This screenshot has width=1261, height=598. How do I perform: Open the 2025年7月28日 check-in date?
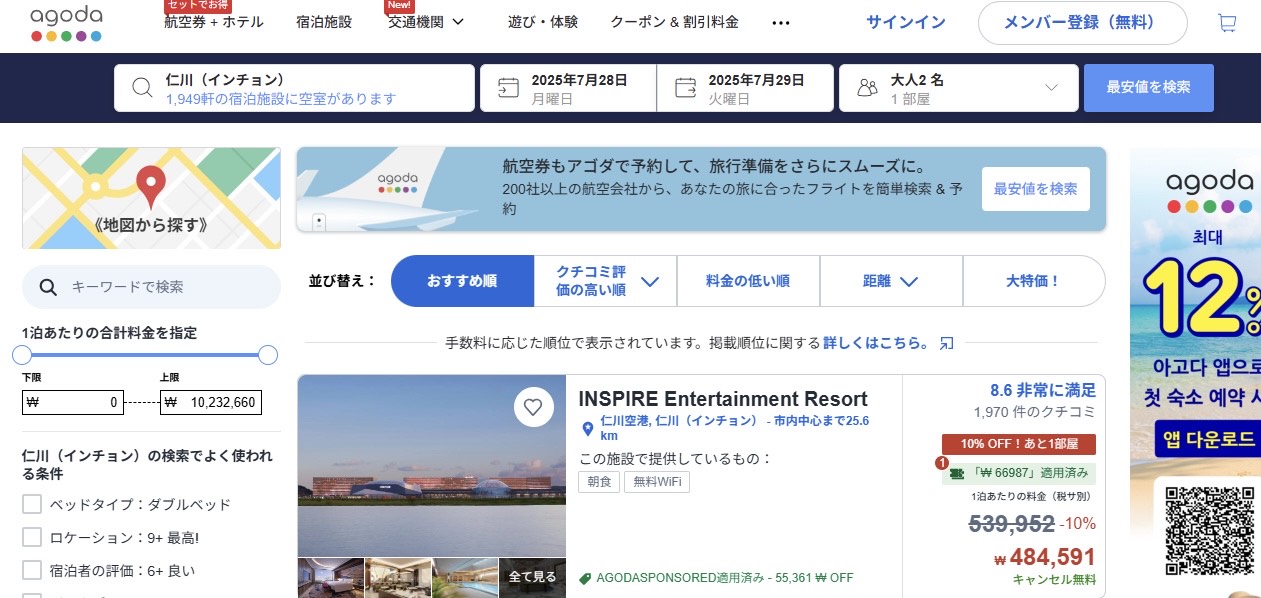tap(568, 88)
